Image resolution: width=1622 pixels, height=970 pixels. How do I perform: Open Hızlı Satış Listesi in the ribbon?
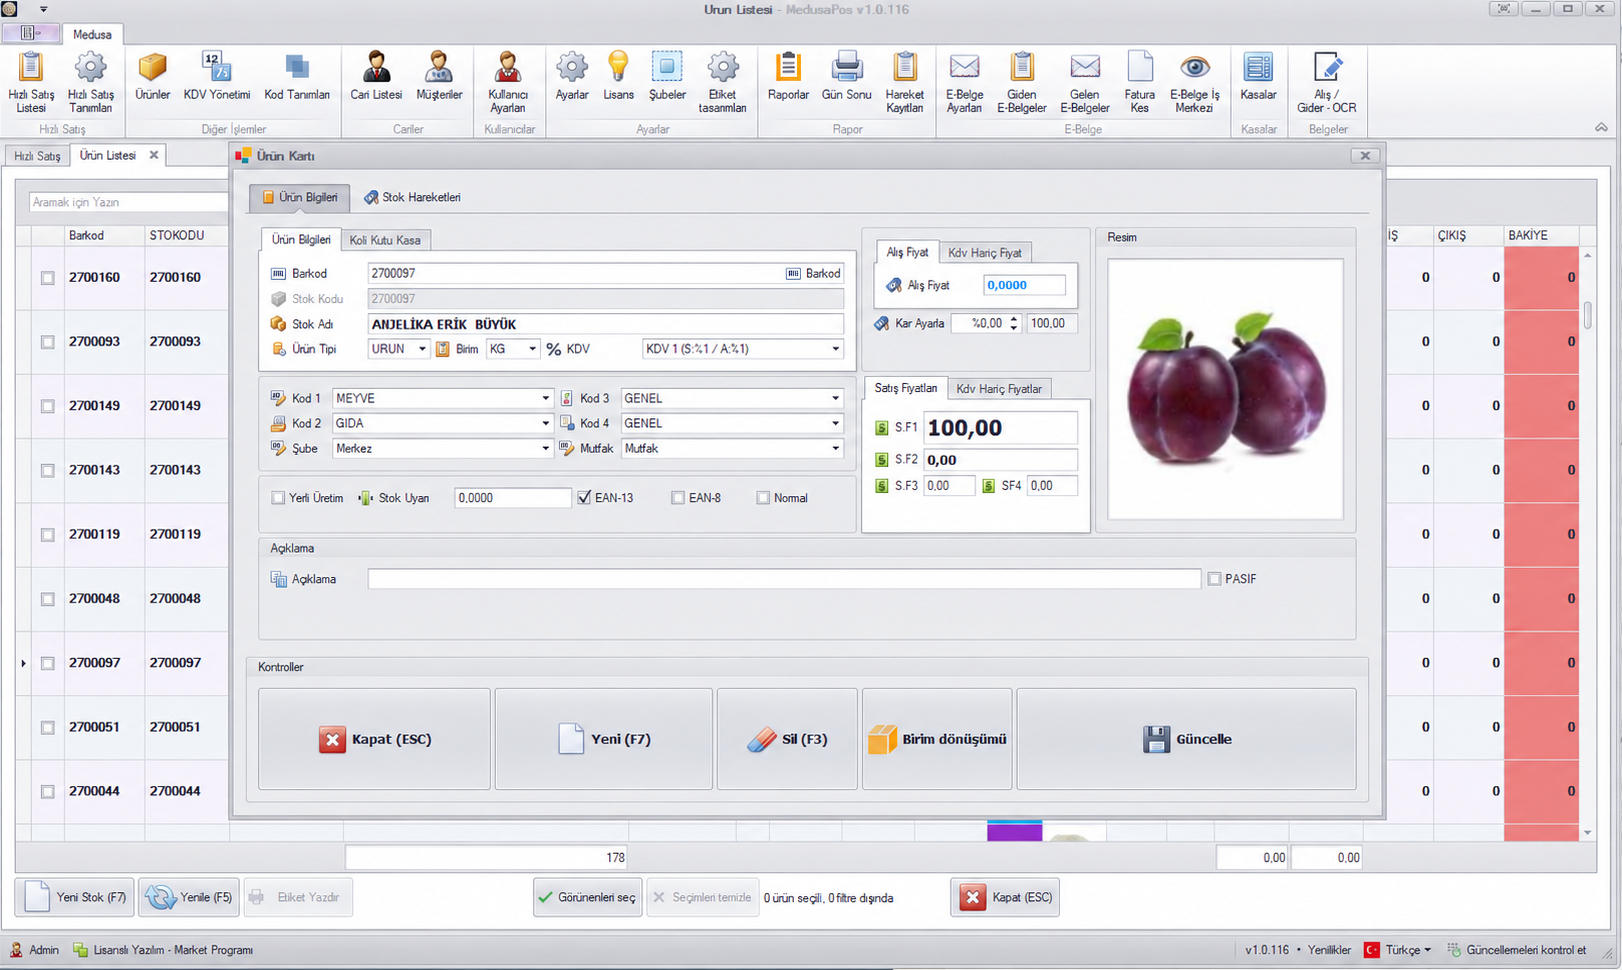(31, 82)
